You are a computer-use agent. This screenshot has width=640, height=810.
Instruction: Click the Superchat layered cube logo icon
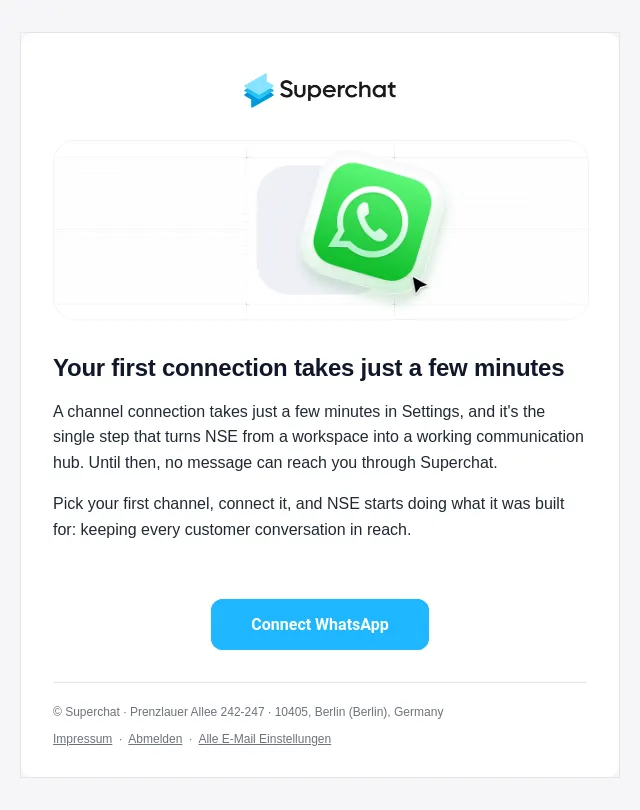[259, 90]
